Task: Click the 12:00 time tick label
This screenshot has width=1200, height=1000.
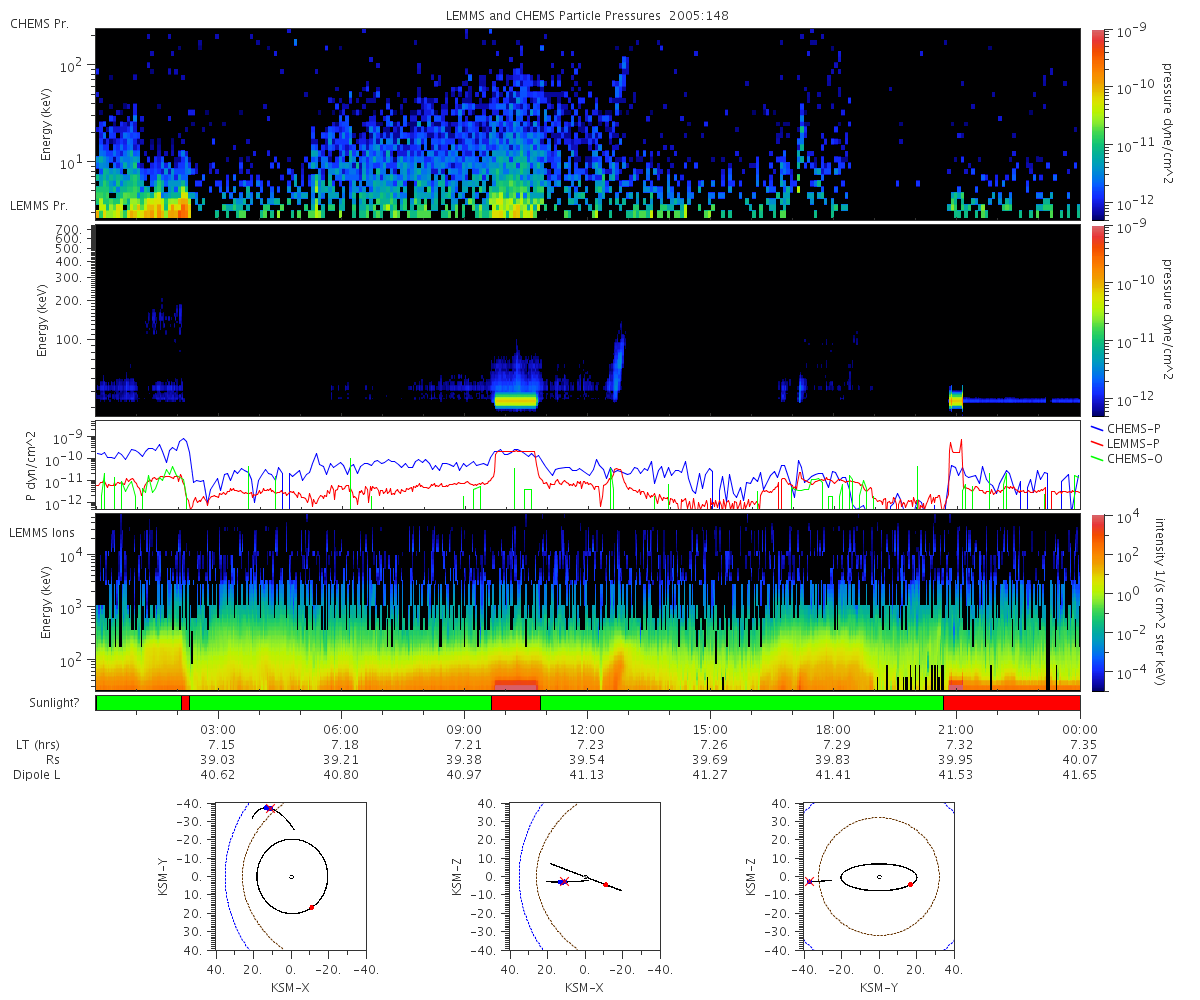Action: coord(588,729)
